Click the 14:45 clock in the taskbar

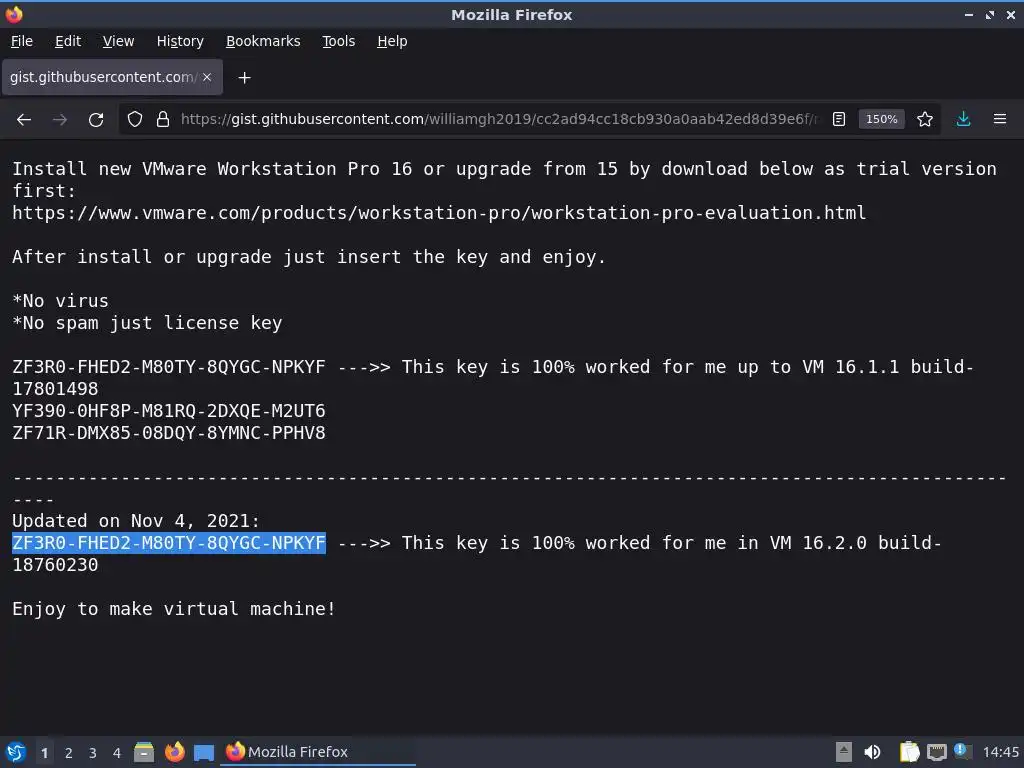1000,752
